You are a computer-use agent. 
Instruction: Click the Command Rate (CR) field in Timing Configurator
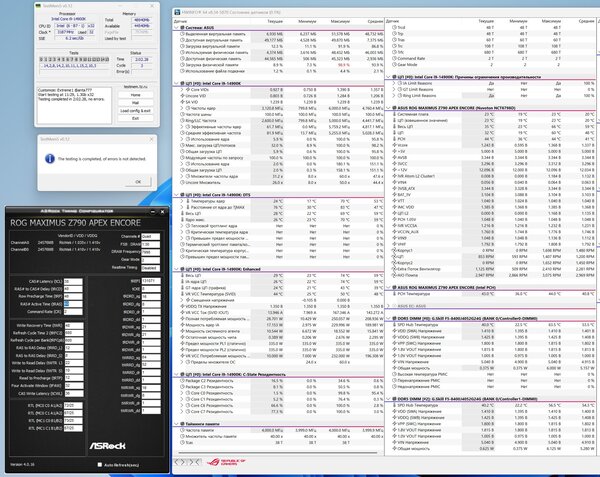(73, 312)
